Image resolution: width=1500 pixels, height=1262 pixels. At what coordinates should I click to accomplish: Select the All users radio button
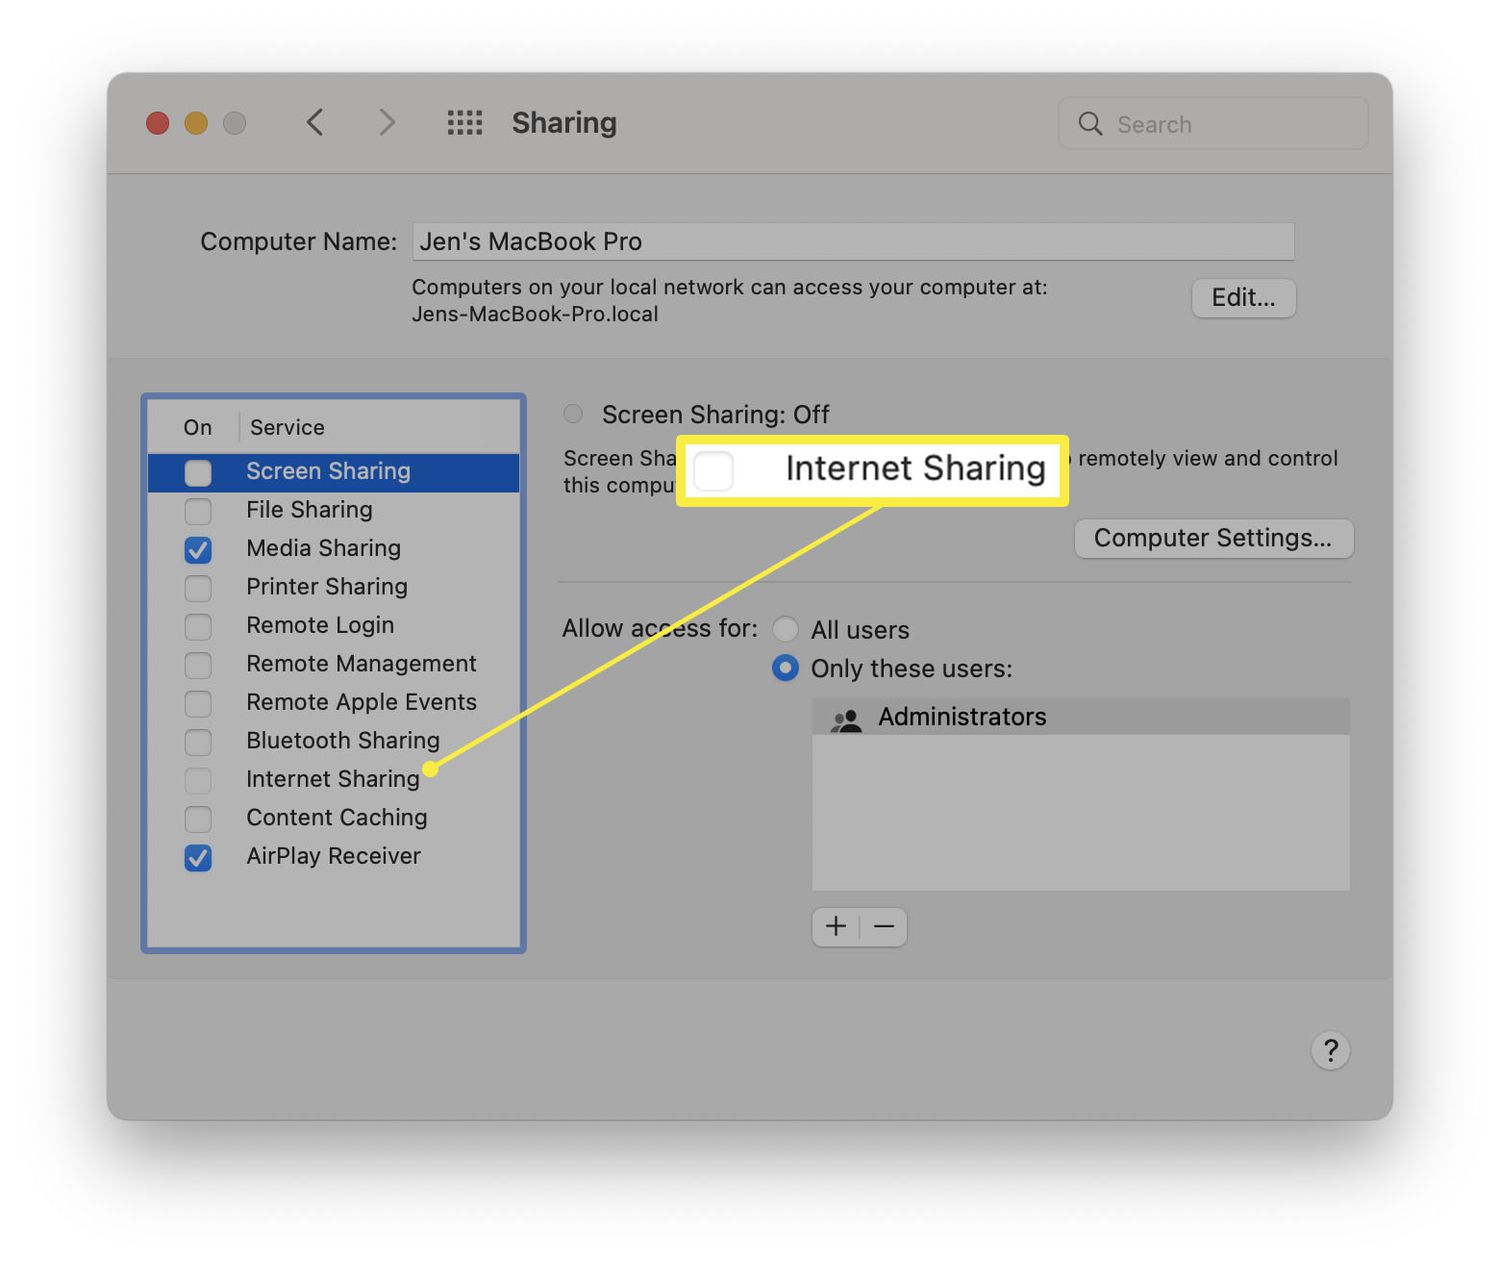coord(786,629)
